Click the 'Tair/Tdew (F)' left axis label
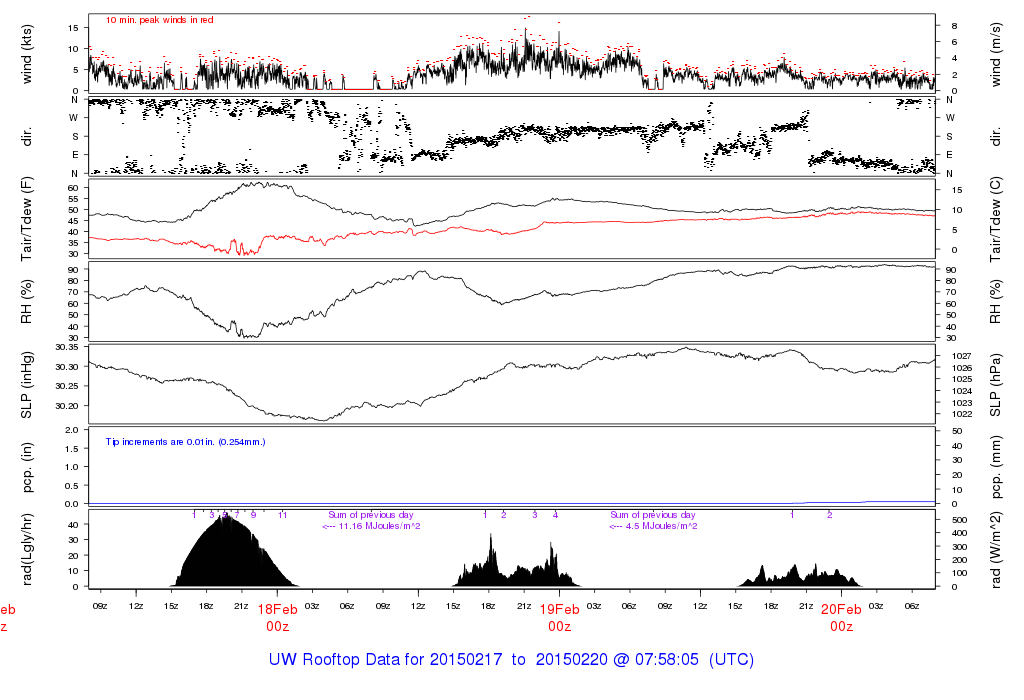The height and width of the screenshot is (700, 1024). tap(27, 219)
